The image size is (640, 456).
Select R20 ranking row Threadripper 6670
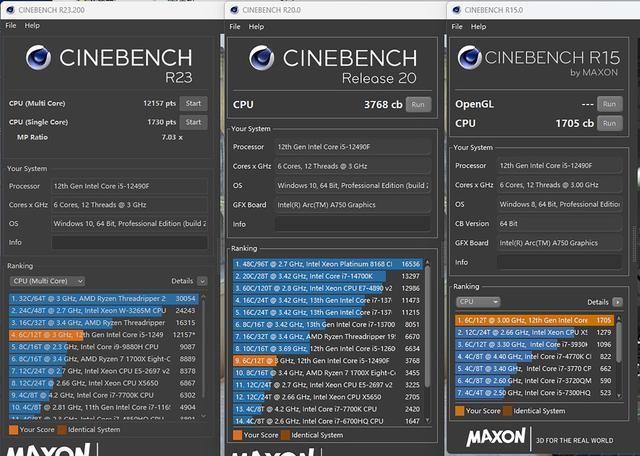(x=328, y=337)
